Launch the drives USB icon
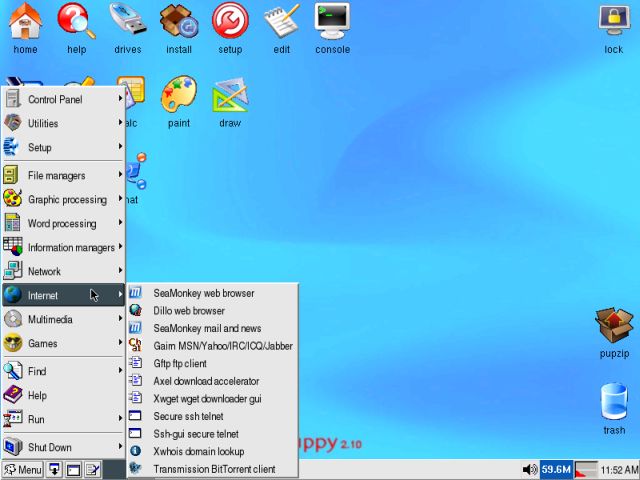This screenshot has height=480, width=640. click(127, 20)
